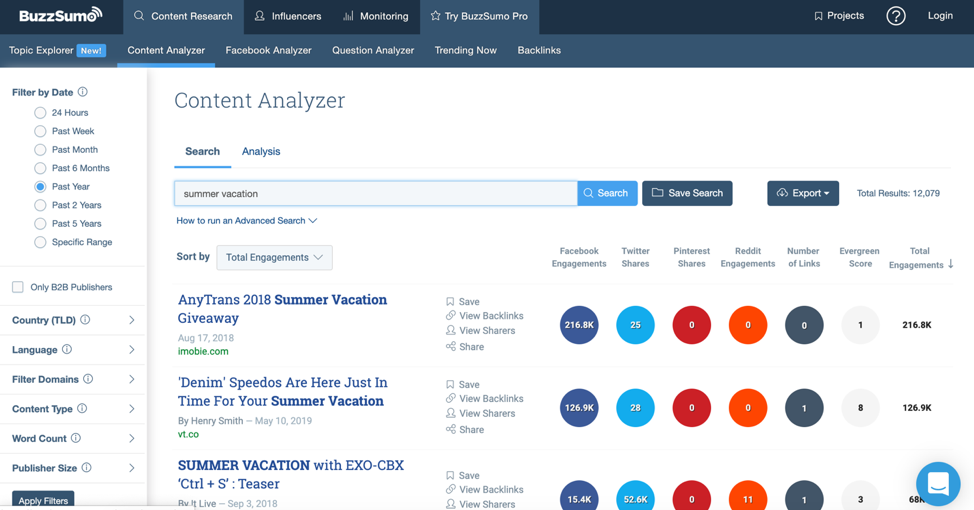Click info icon beside Content Type
Screen dimensions: 974x510
(x=82, y=409)
